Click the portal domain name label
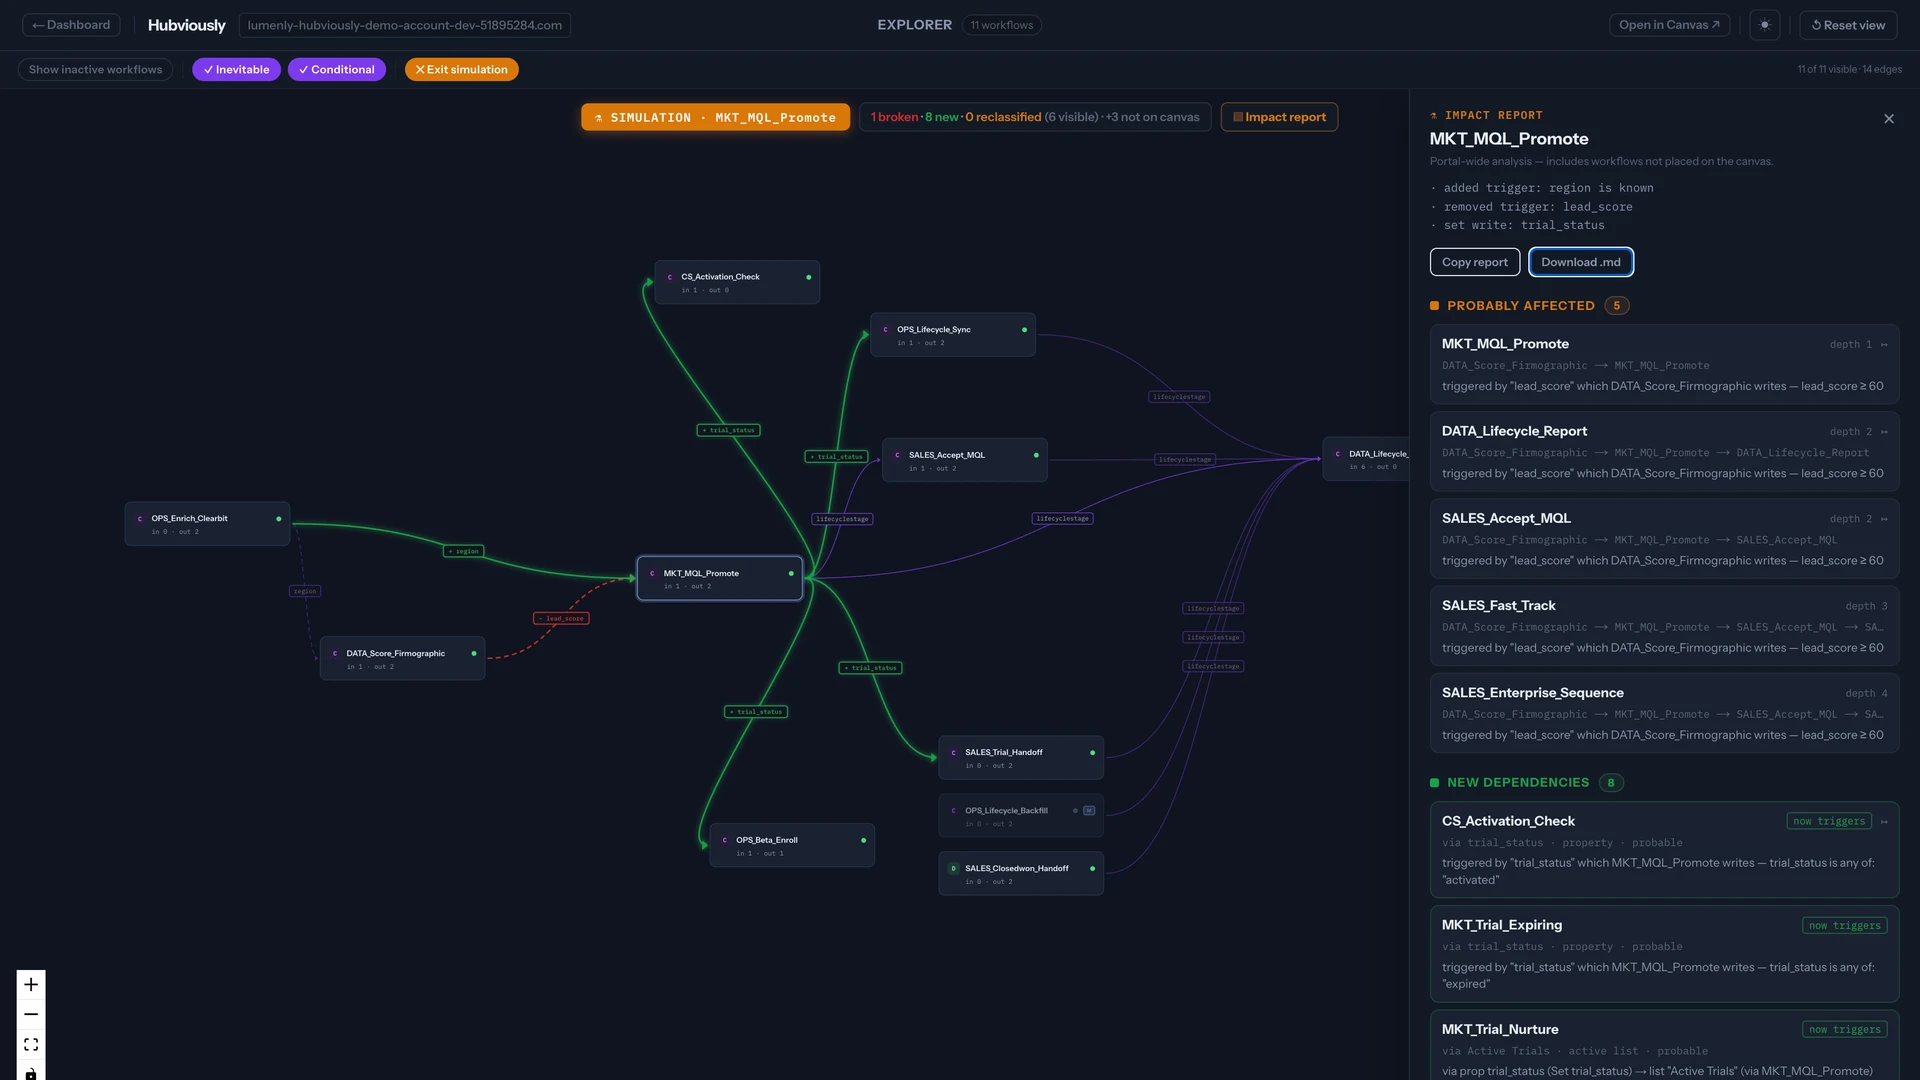Viewport: 1920px width, 1080px height. pos(404,25)
